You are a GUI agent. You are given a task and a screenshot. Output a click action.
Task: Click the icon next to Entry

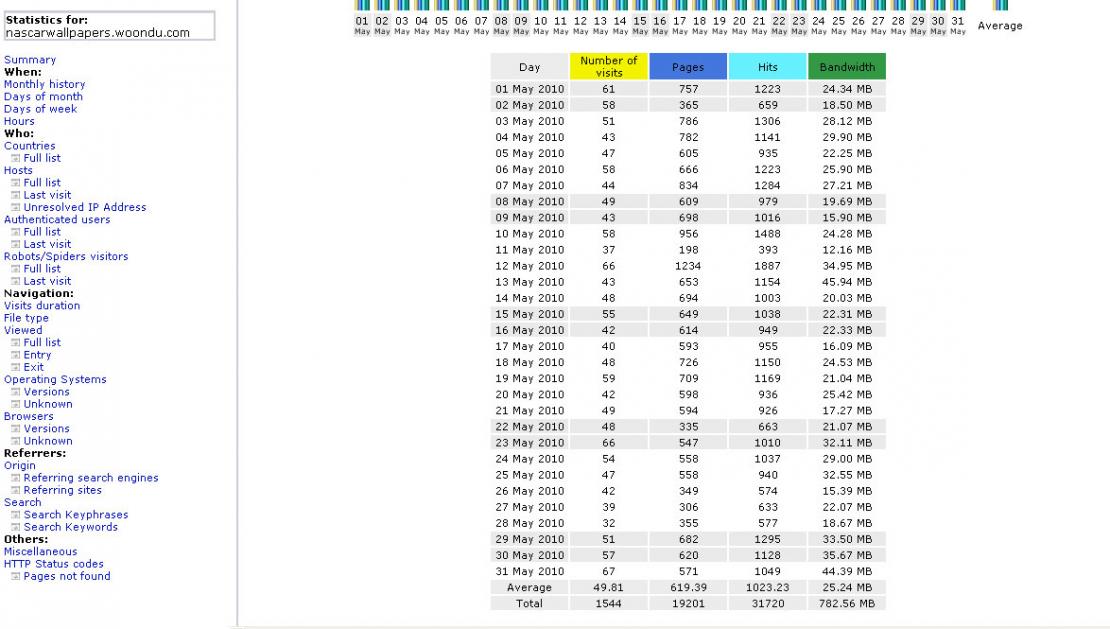coord(16,355)
